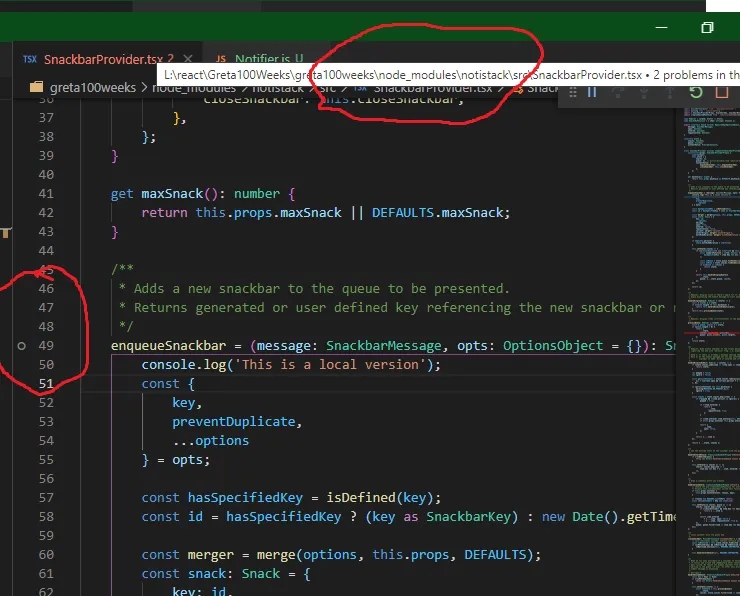Click the 'get maxSnack(): number' declaration
The width and height of the screenshot is (740, 596).
[x=203, y=194]
